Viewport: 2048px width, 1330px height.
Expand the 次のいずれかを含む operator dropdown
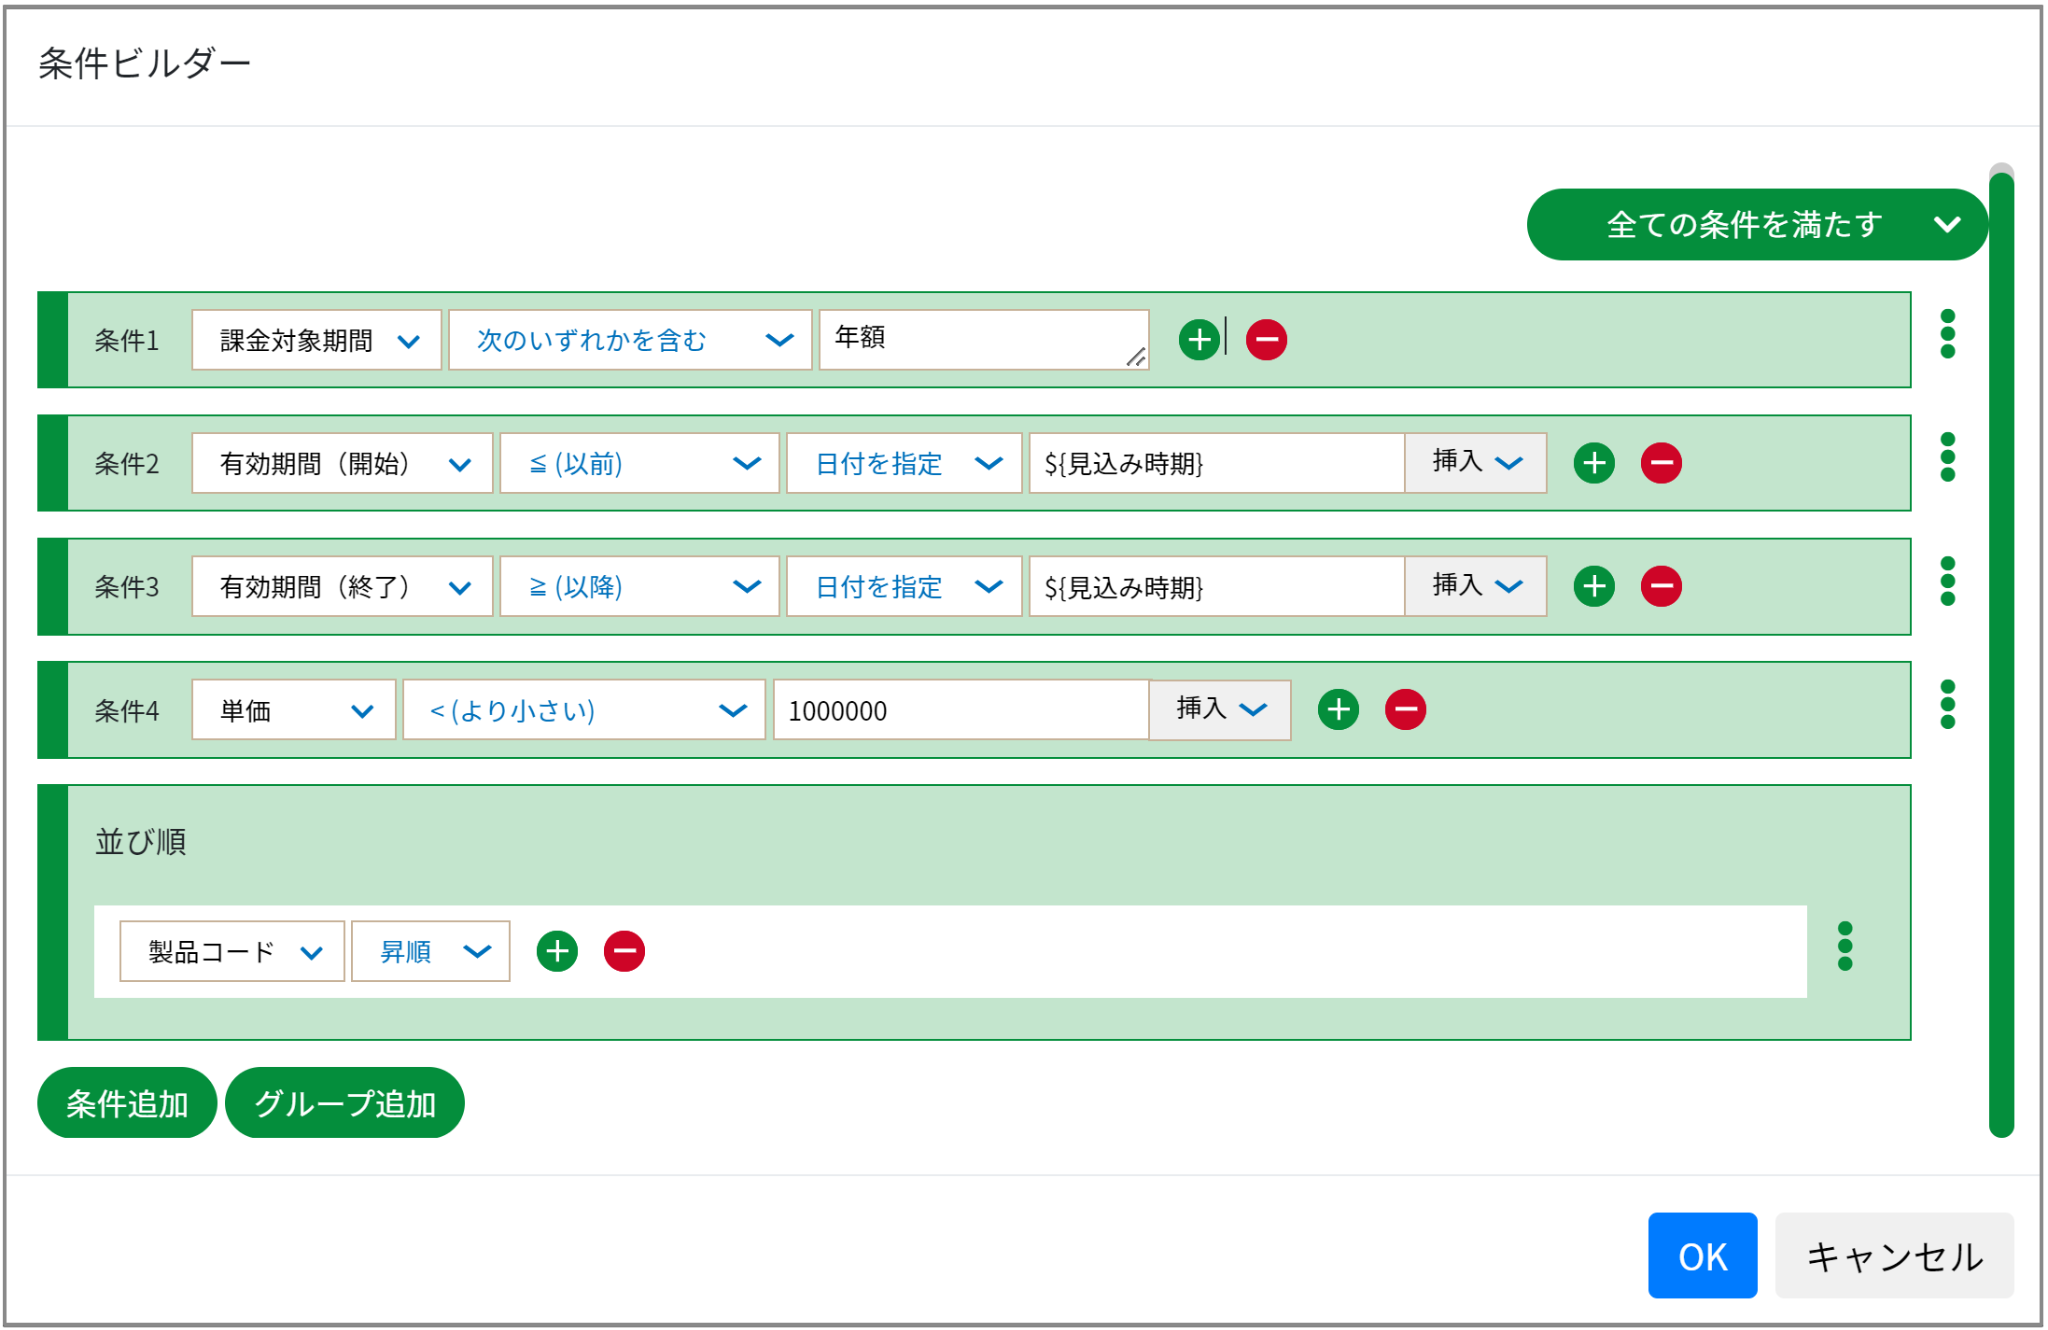coord(630,340)
